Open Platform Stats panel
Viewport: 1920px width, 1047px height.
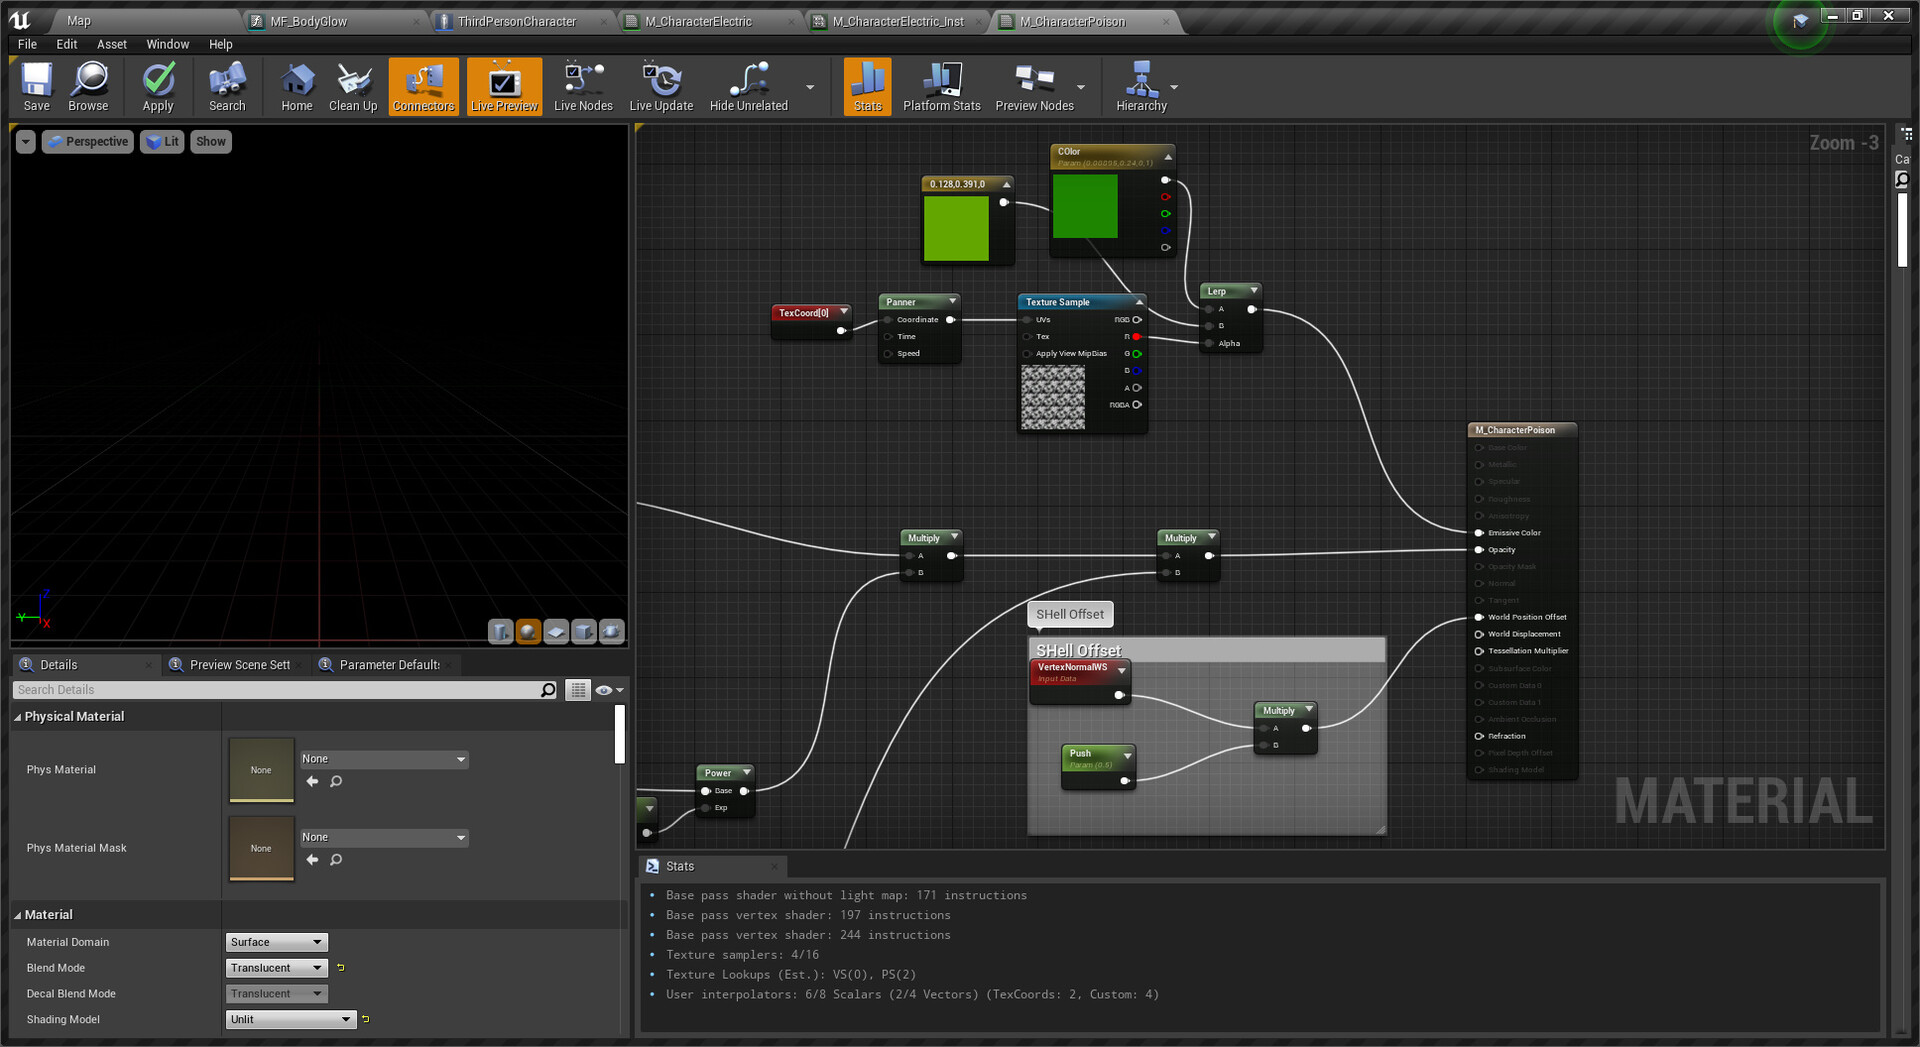pyautogui.click(x=941, y=86)
